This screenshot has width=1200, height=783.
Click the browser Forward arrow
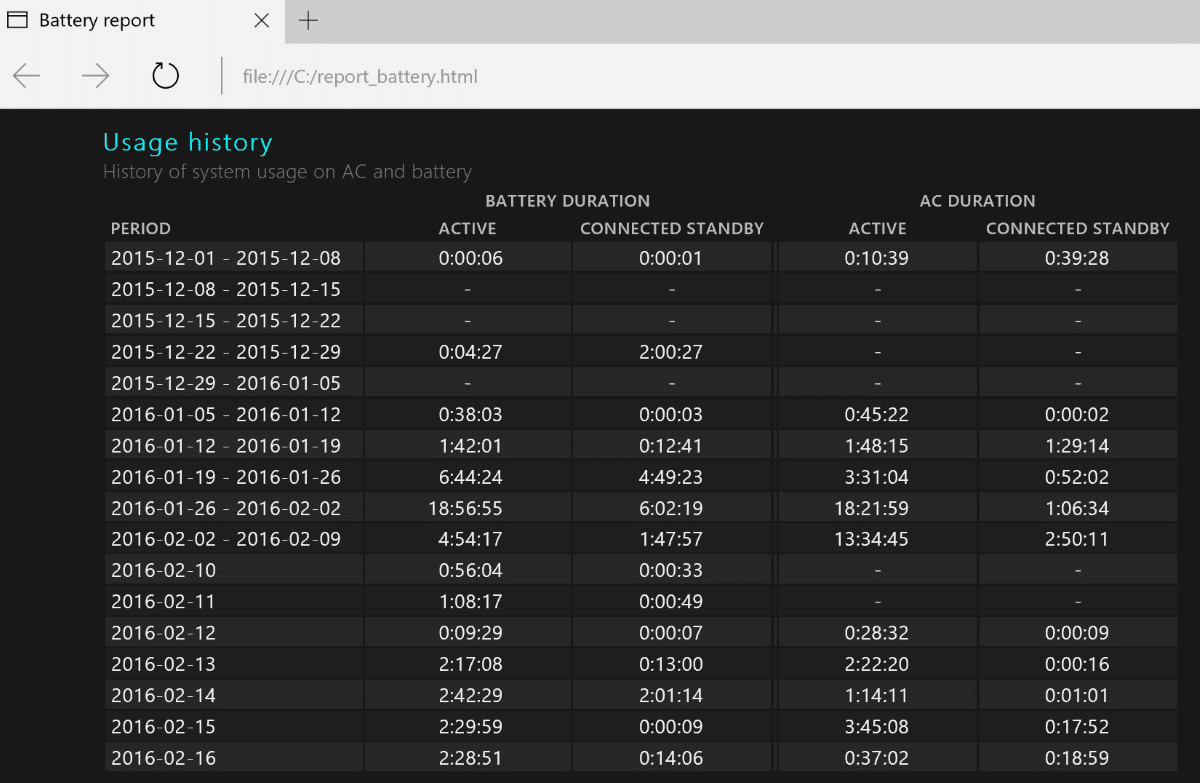95,76
